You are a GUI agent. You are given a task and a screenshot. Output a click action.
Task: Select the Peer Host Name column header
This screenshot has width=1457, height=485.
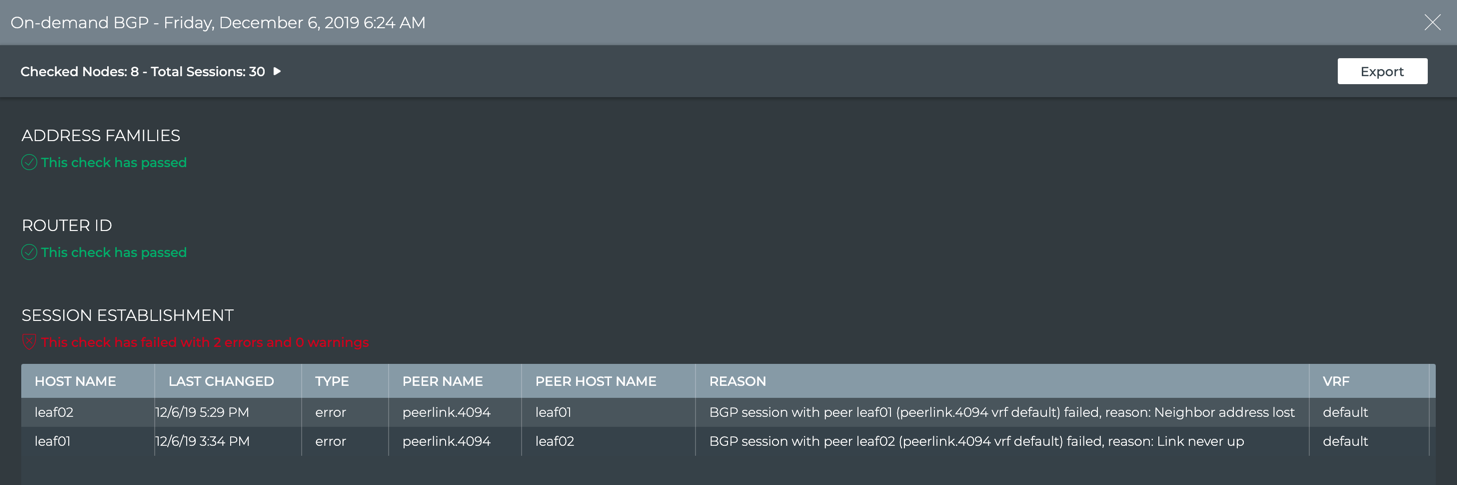click(595, 381)
